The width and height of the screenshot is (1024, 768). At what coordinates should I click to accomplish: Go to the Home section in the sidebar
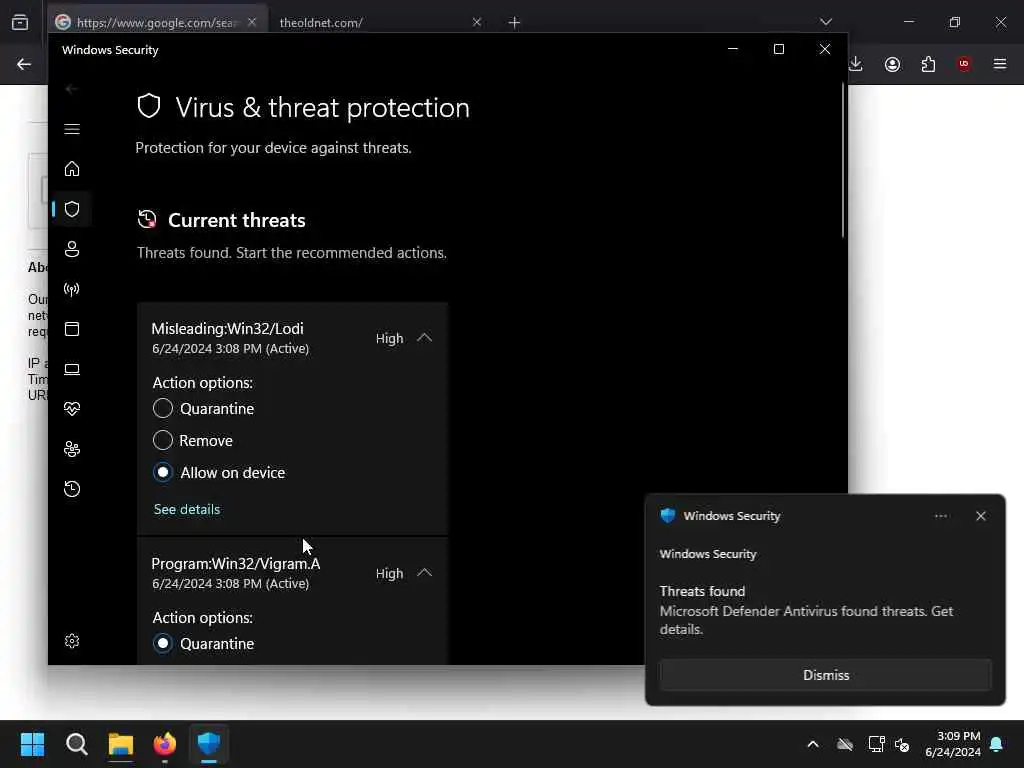[72, 168]
